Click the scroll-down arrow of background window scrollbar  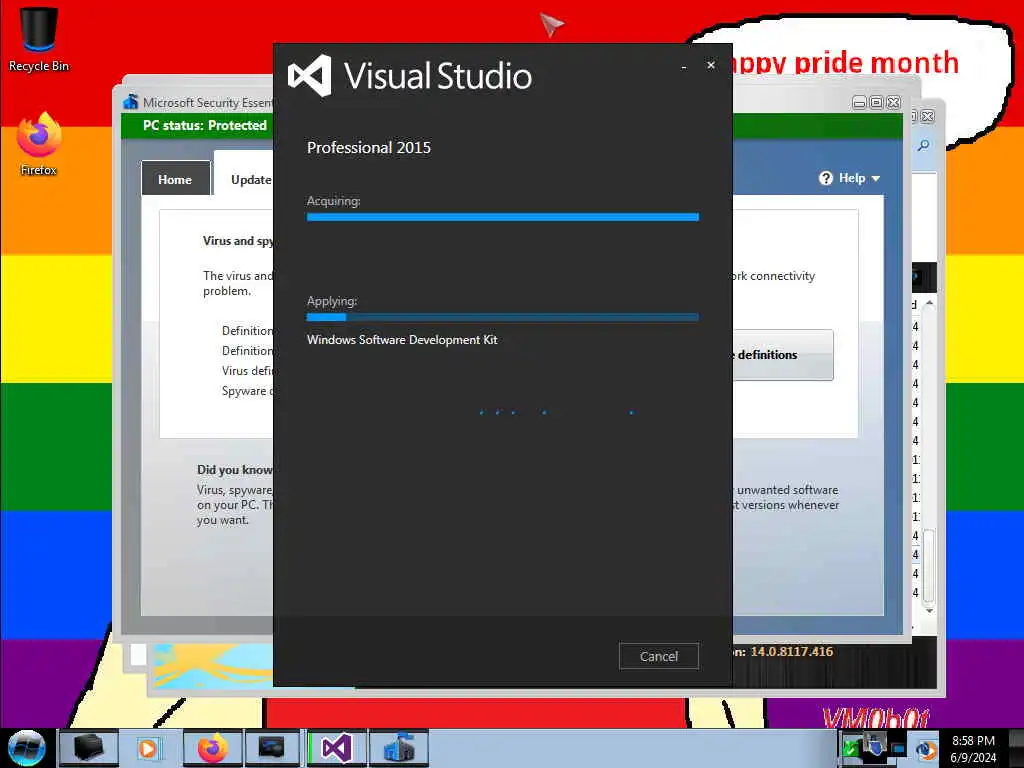click(929, 609)
